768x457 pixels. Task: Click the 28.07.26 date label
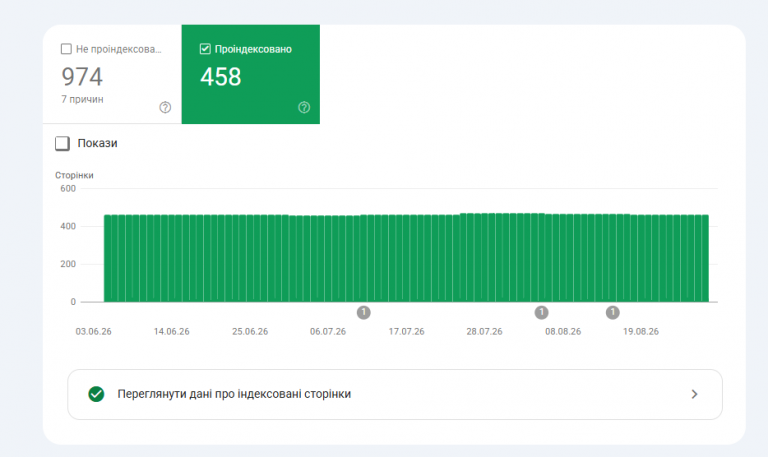tap(484, 332)
